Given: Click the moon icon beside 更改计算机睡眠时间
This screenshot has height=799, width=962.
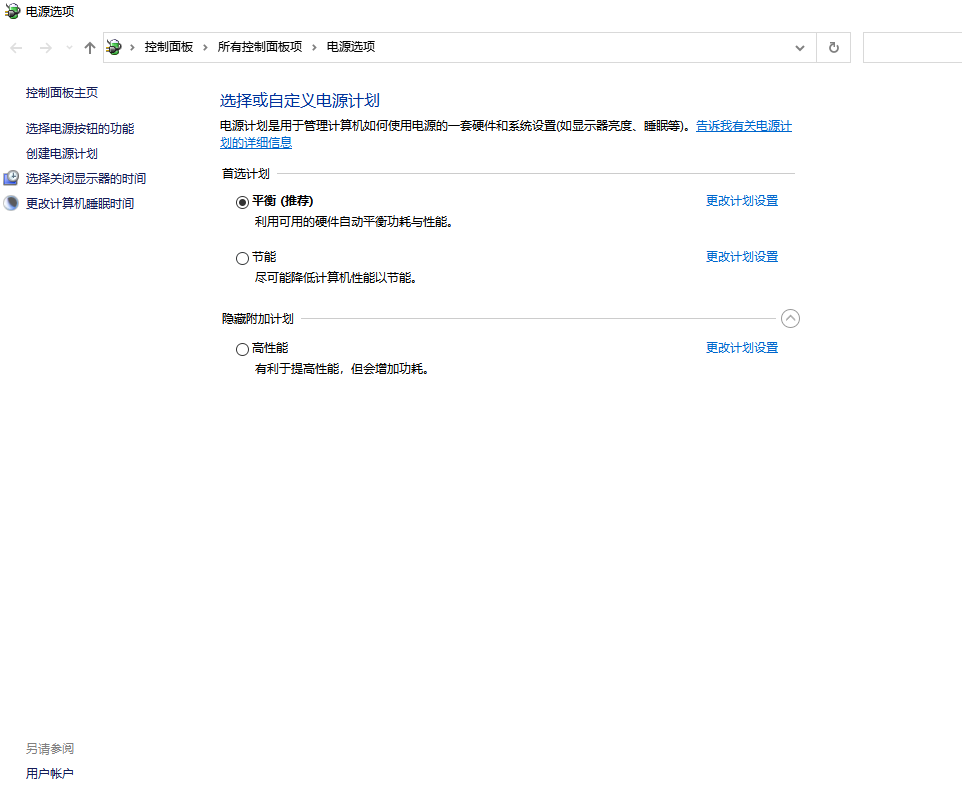Looking at the screenshot, I should coord(11,203).
